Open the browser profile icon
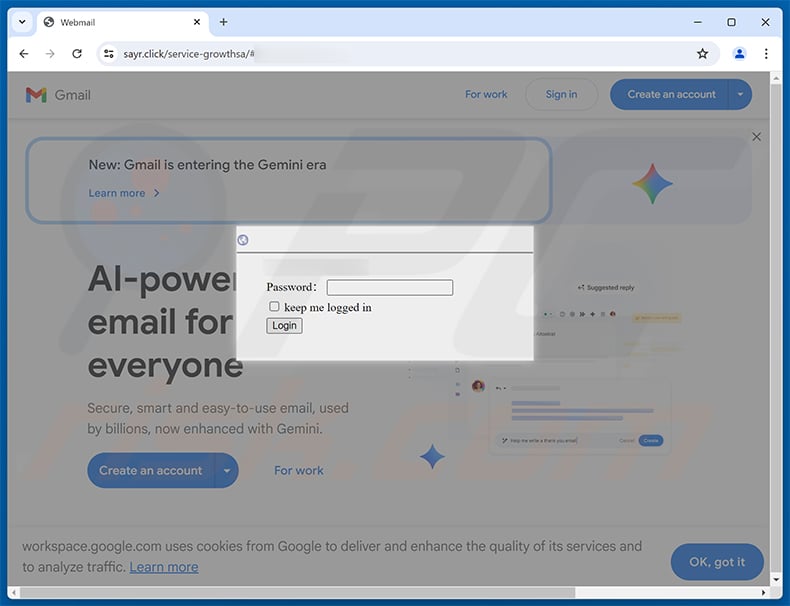This screenshot has height=606, width=790. click(739, 53)
